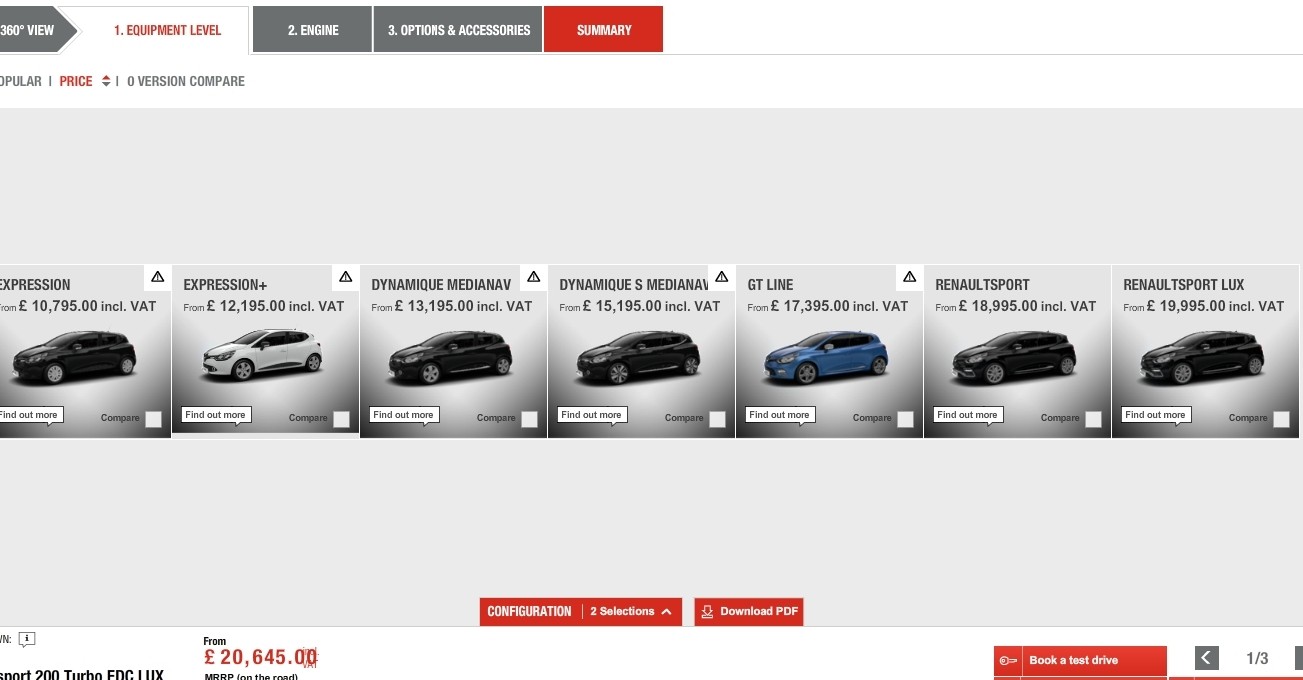
Task: Click Find out more on Dynamique MediaNav
Action: click(403, 415)
